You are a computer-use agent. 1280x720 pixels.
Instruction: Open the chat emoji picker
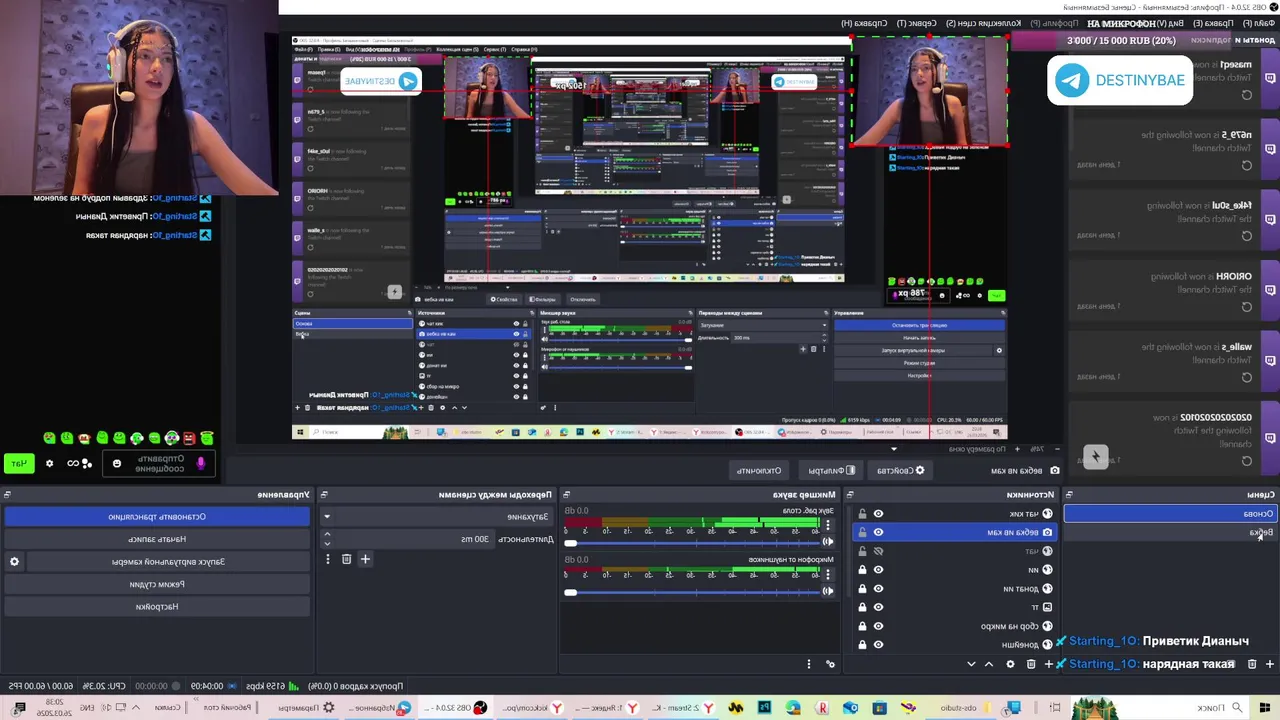[x=117, y=463]
